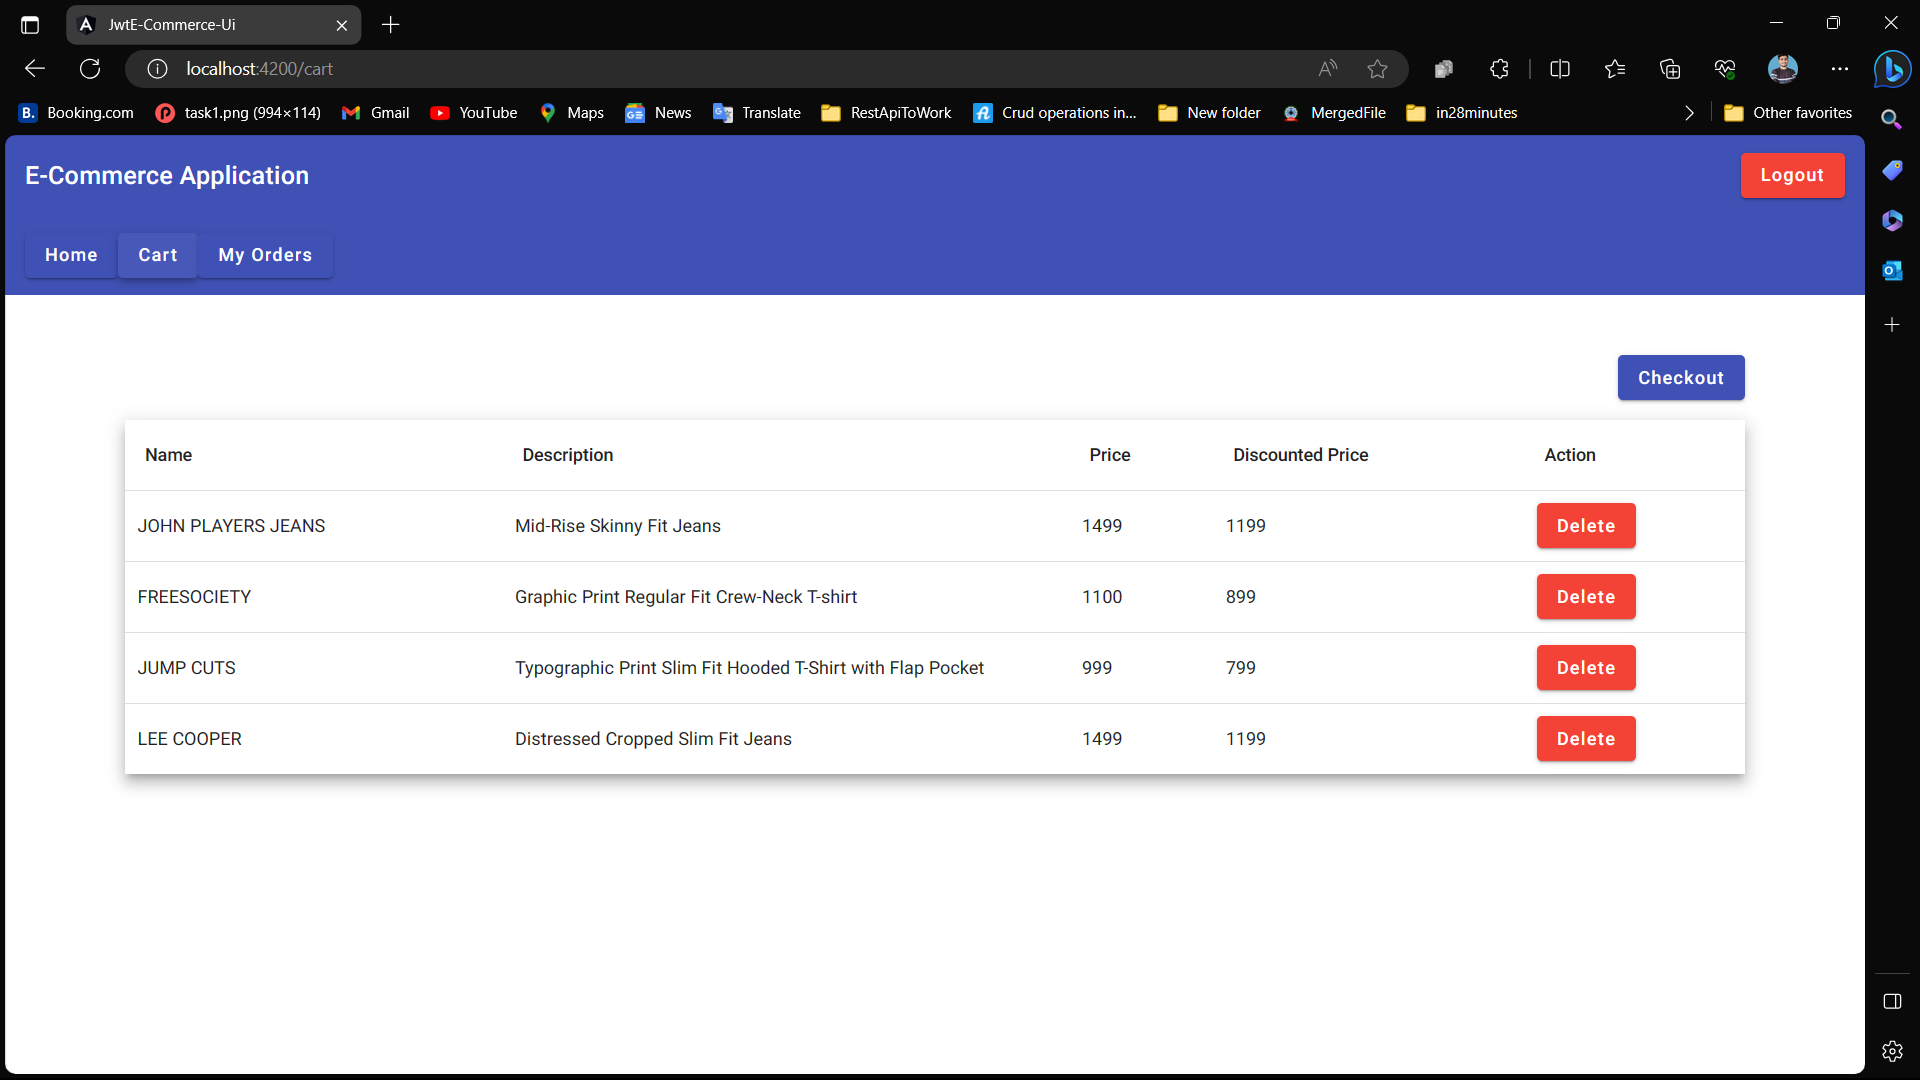Switch to My Orders
This screenshot has width=1920, height=1080.
(264, 255)
